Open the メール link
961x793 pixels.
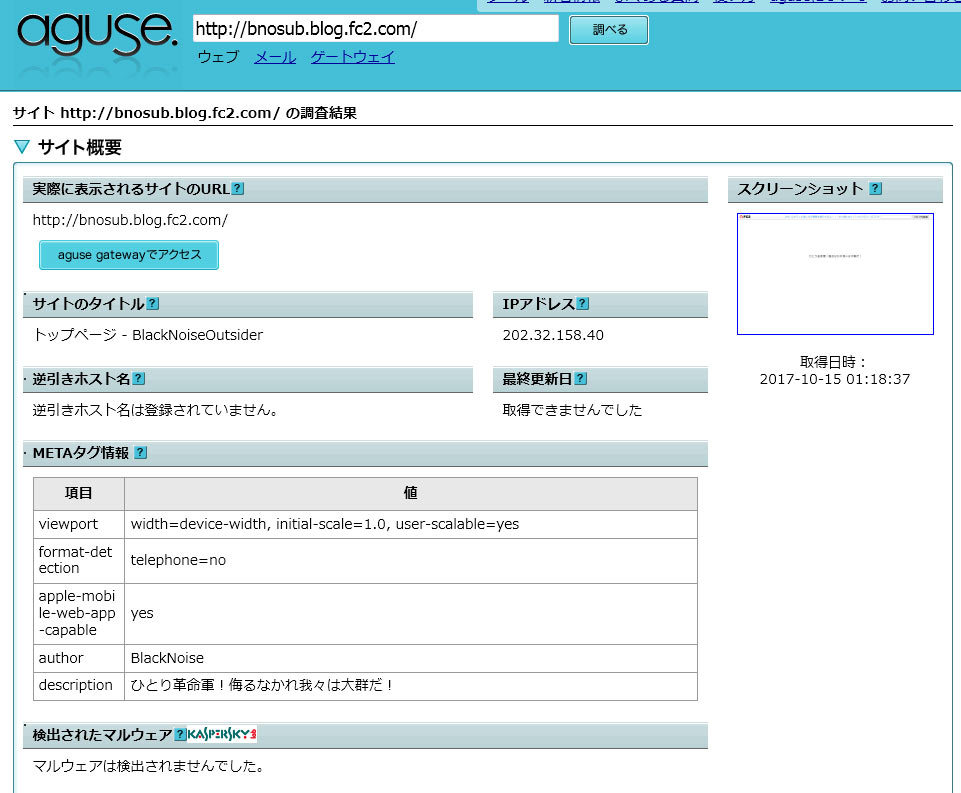[275, 57]
